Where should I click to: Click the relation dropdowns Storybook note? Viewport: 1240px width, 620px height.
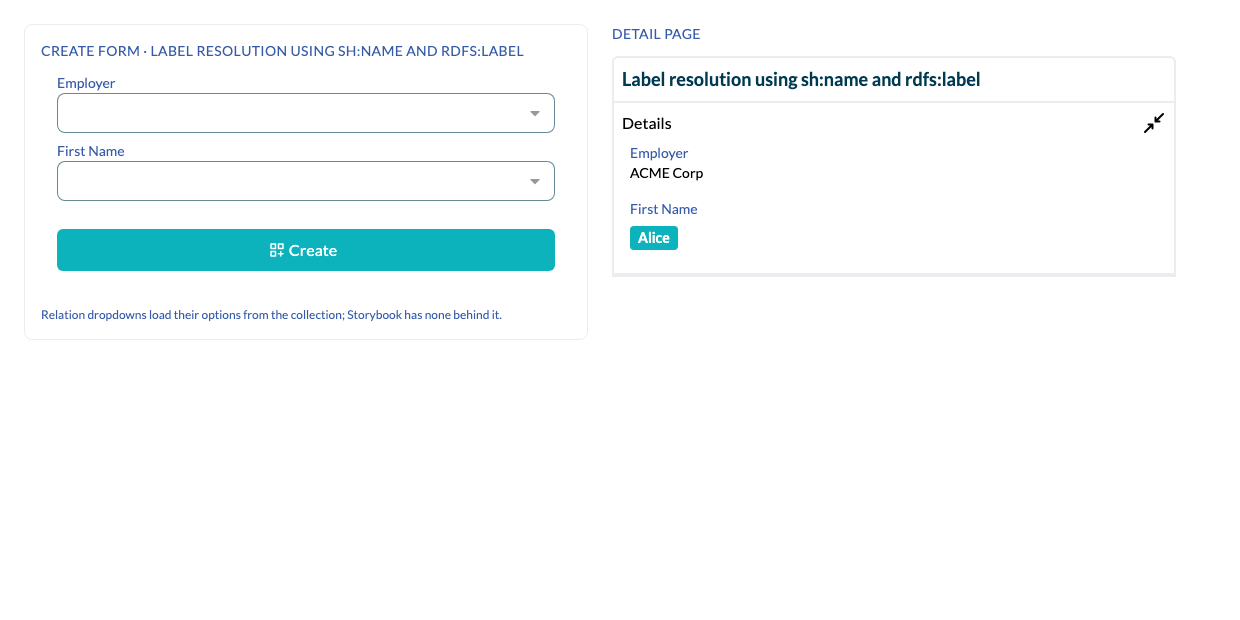point(271,315)
